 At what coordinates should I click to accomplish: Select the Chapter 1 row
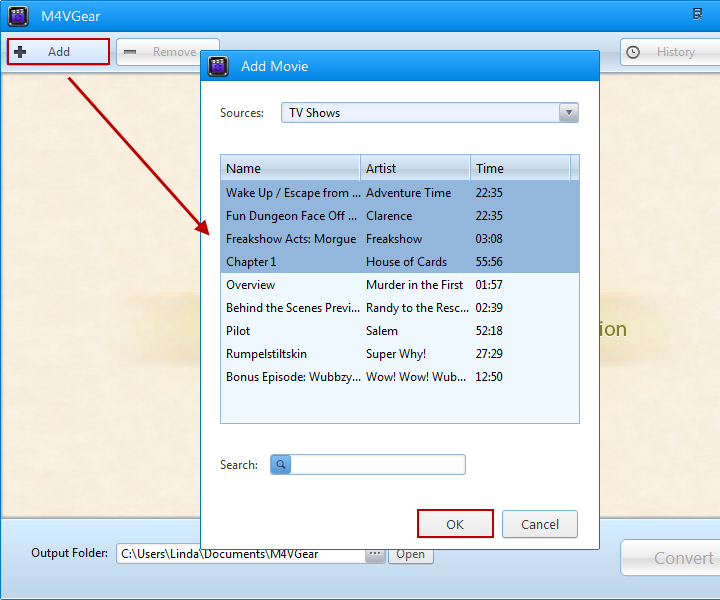point(400,262)
